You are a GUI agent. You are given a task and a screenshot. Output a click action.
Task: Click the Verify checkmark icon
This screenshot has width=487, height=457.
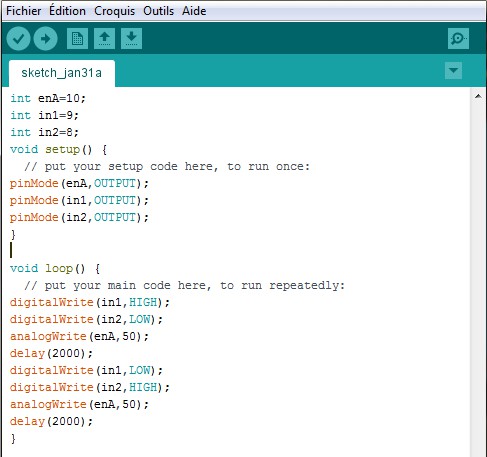[x=18, y=39]
